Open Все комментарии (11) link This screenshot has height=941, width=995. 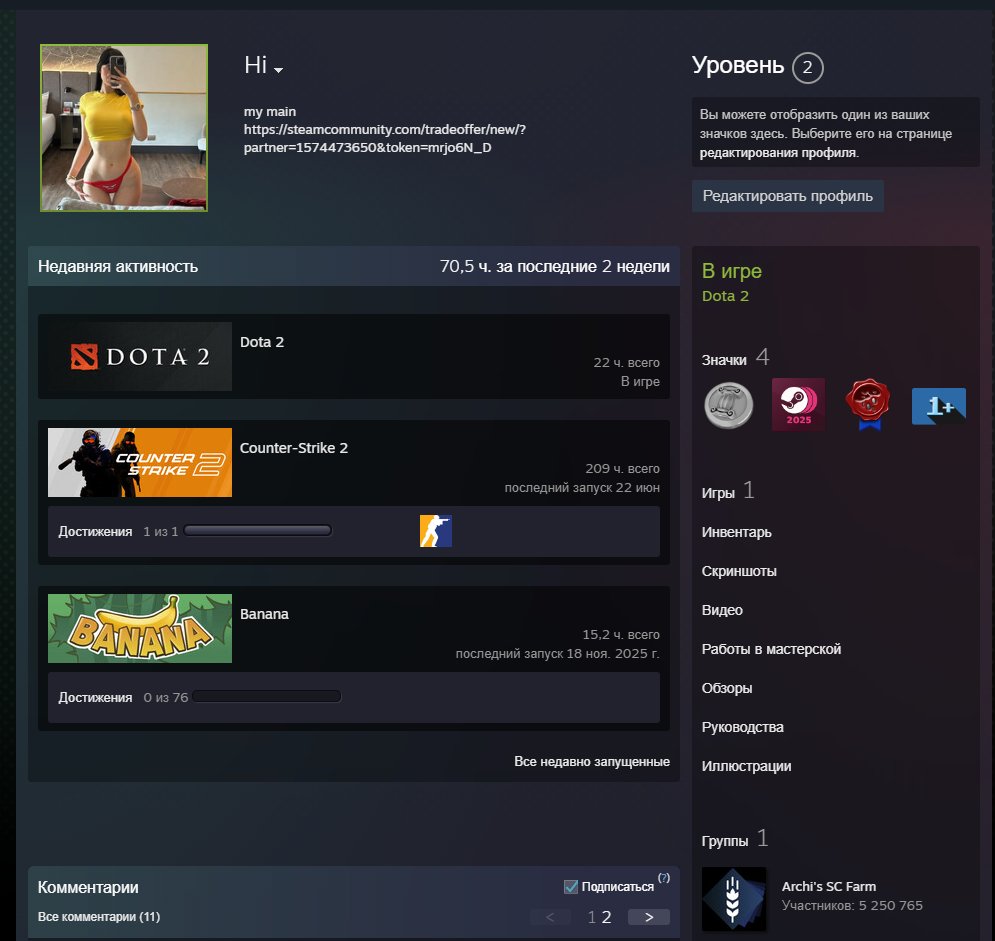99,917
